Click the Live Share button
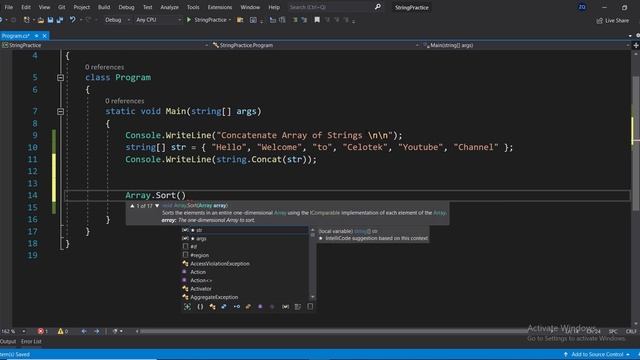 point(613,20)
